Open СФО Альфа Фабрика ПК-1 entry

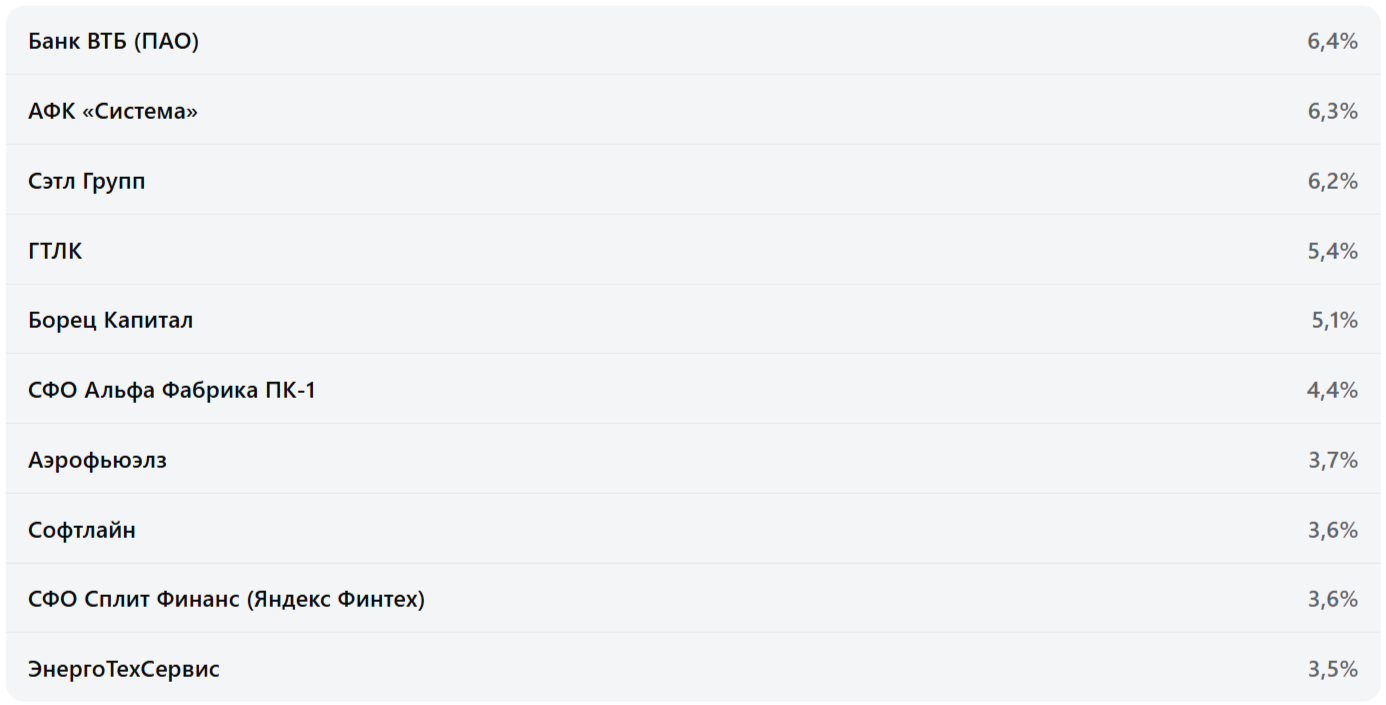point(172,390)
